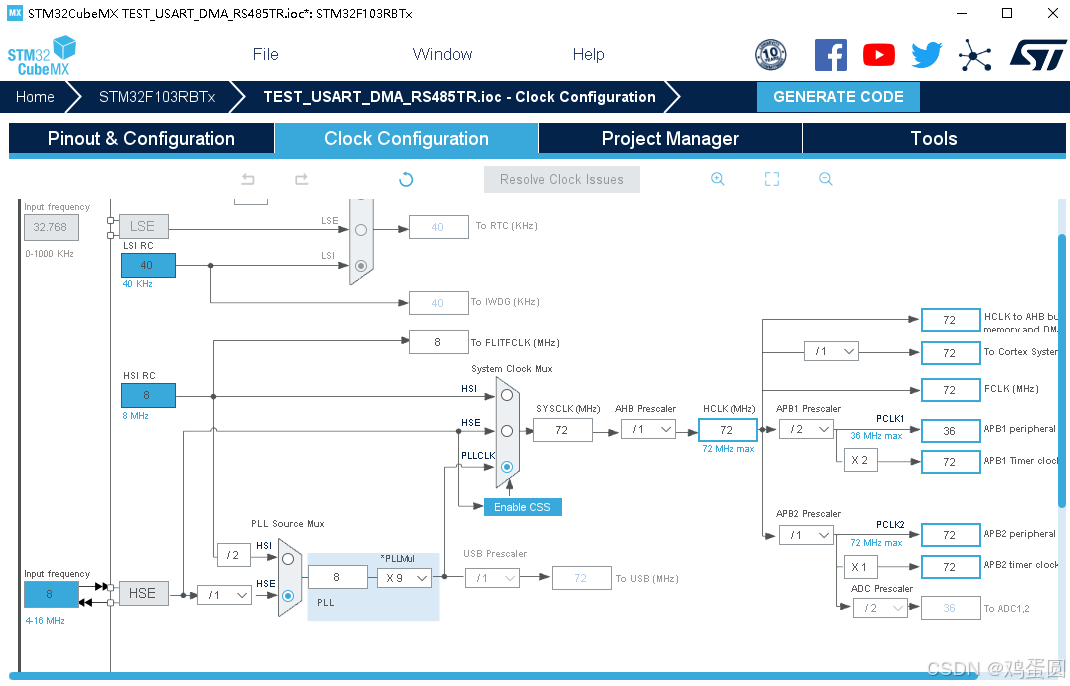The width and height of the screenshot is (1070, 686).
Task: Switch to Project Manager tab
Action: (670, 139)
